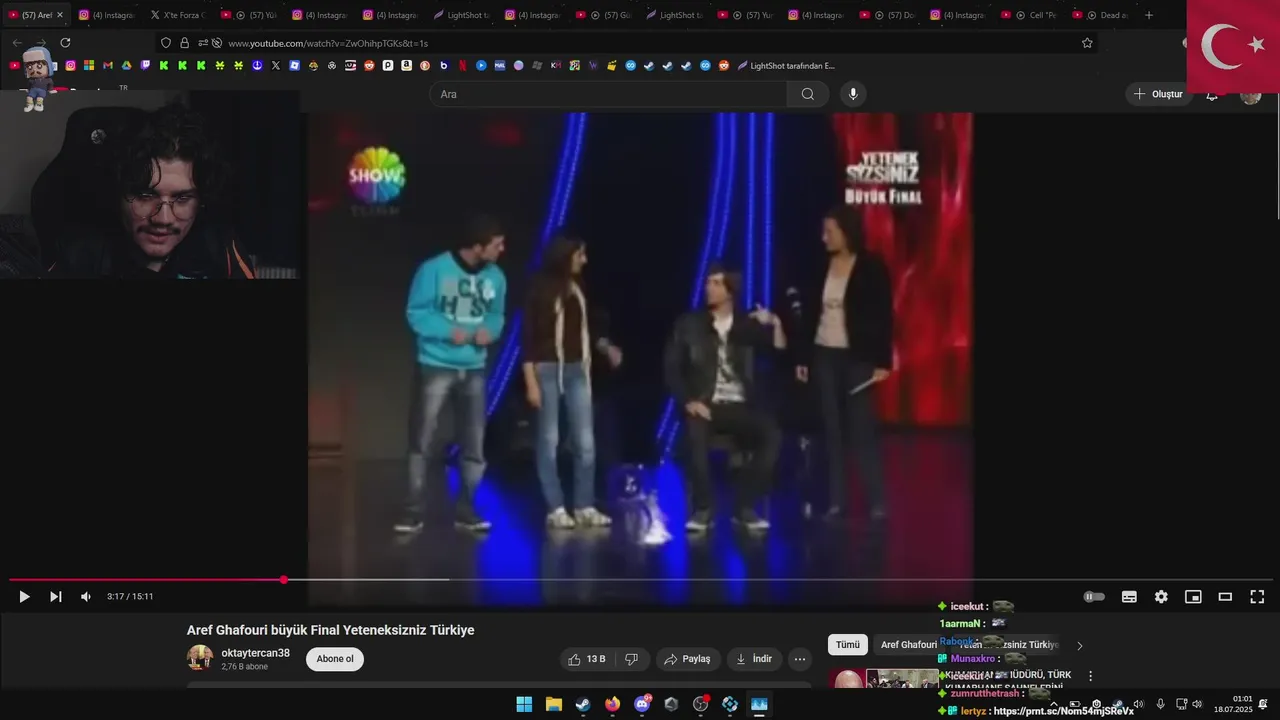This screenshot has height=720, width=1280.
Task: Dislike the video
Action: pyautogui.click(x=631, y=659)
